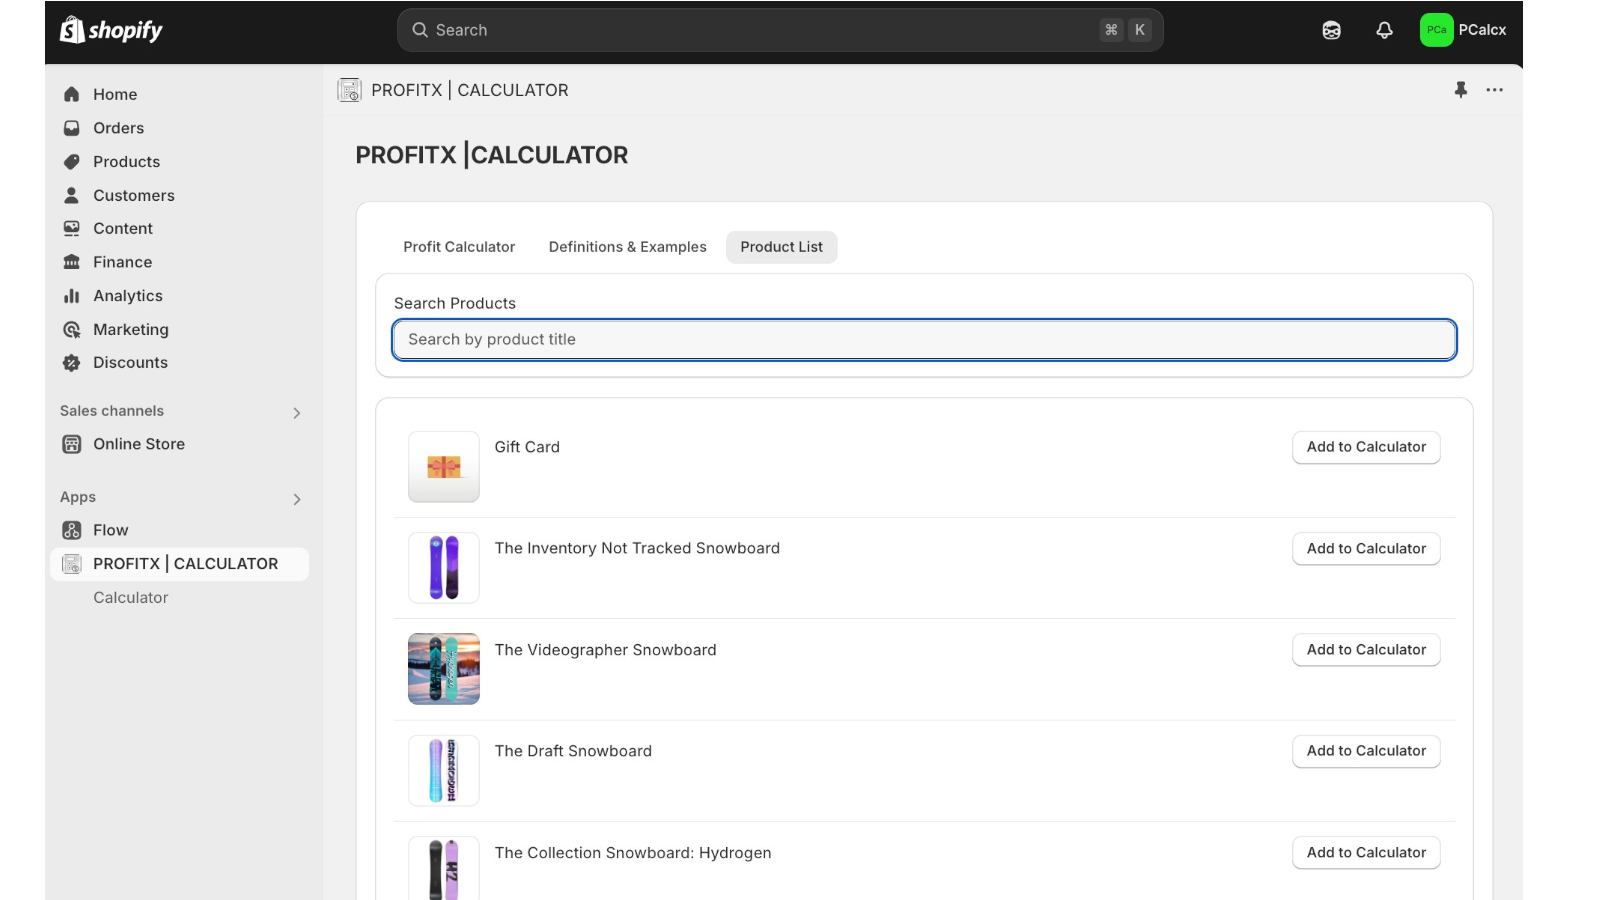
Task: Open the notifications bell
Action: click(x=1384, y=30)
